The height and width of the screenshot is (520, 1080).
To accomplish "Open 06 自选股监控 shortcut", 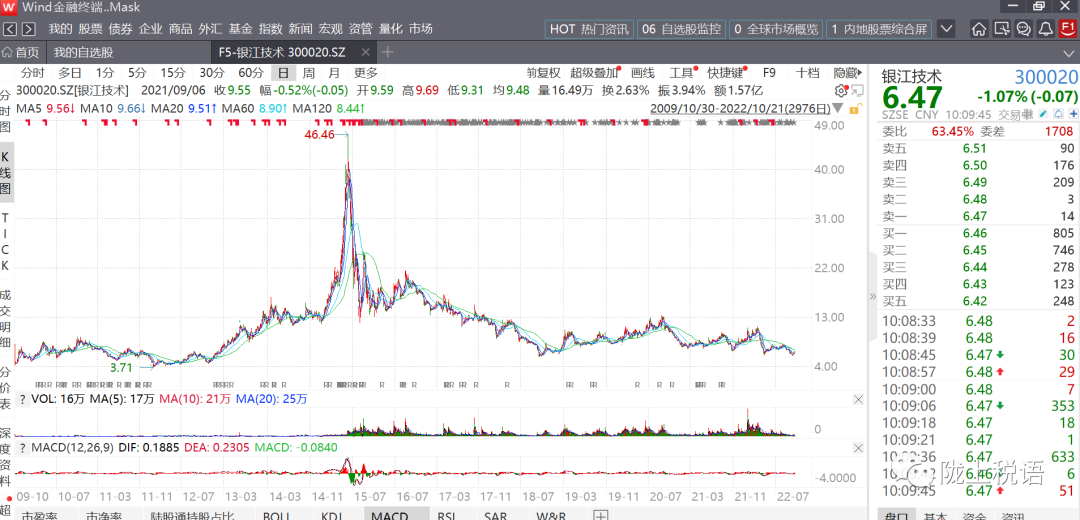I will click(682, 29).
